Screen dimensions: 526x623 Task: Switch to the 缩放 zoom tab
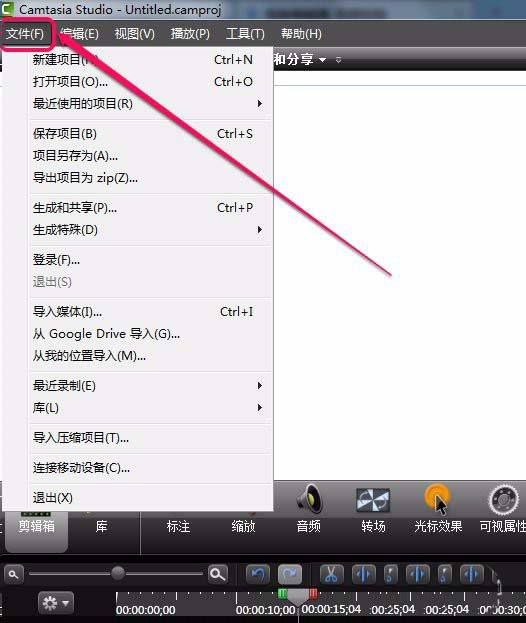point(243,526)
